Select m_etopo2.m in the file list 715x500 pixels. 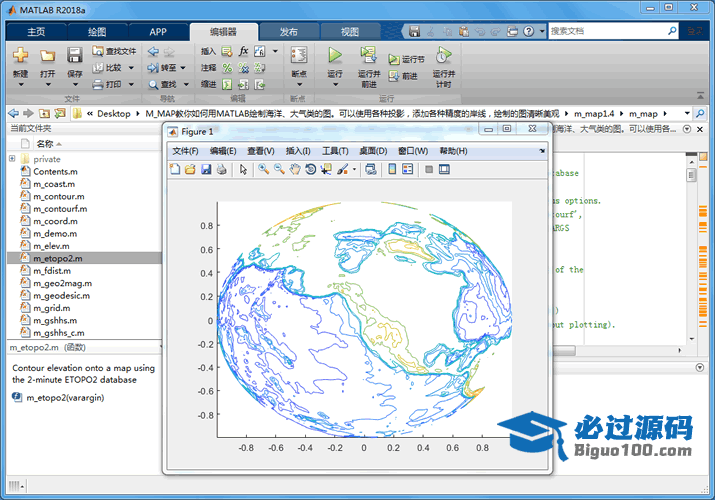(x=84, y=258)
